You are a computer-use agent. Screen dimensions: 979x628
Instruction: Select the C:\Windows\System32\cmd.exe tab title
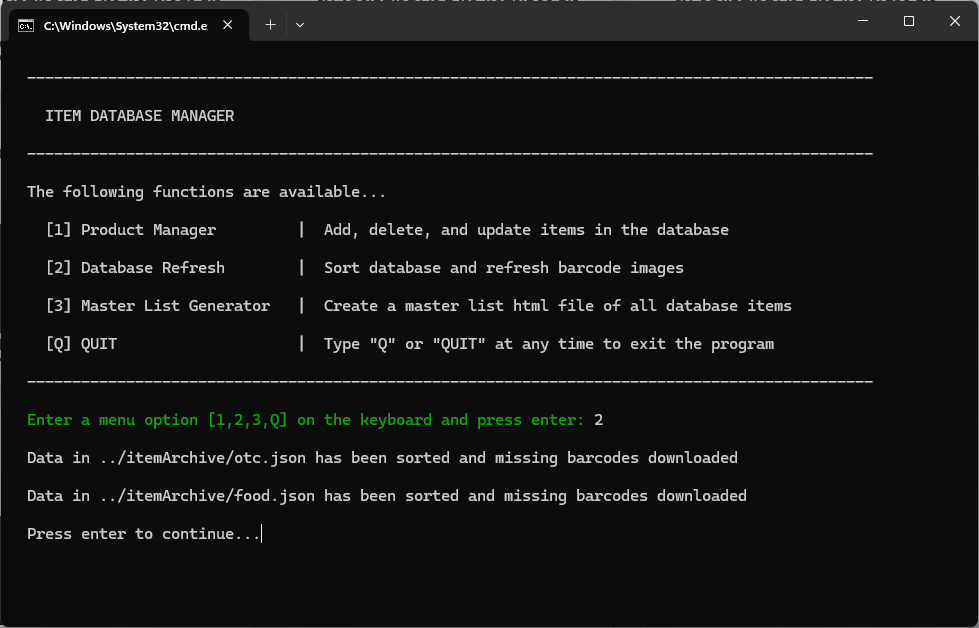click(125, 25)
